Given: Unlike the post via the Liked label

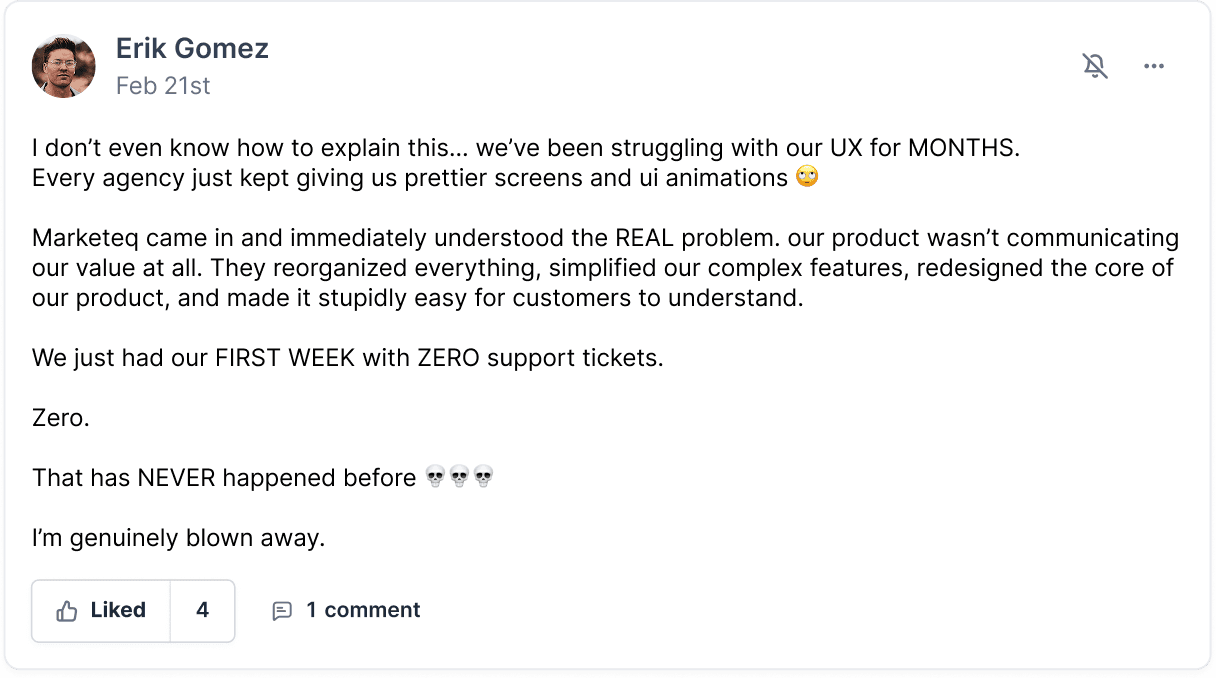Looking at the screenshot, I should (118, 610).
